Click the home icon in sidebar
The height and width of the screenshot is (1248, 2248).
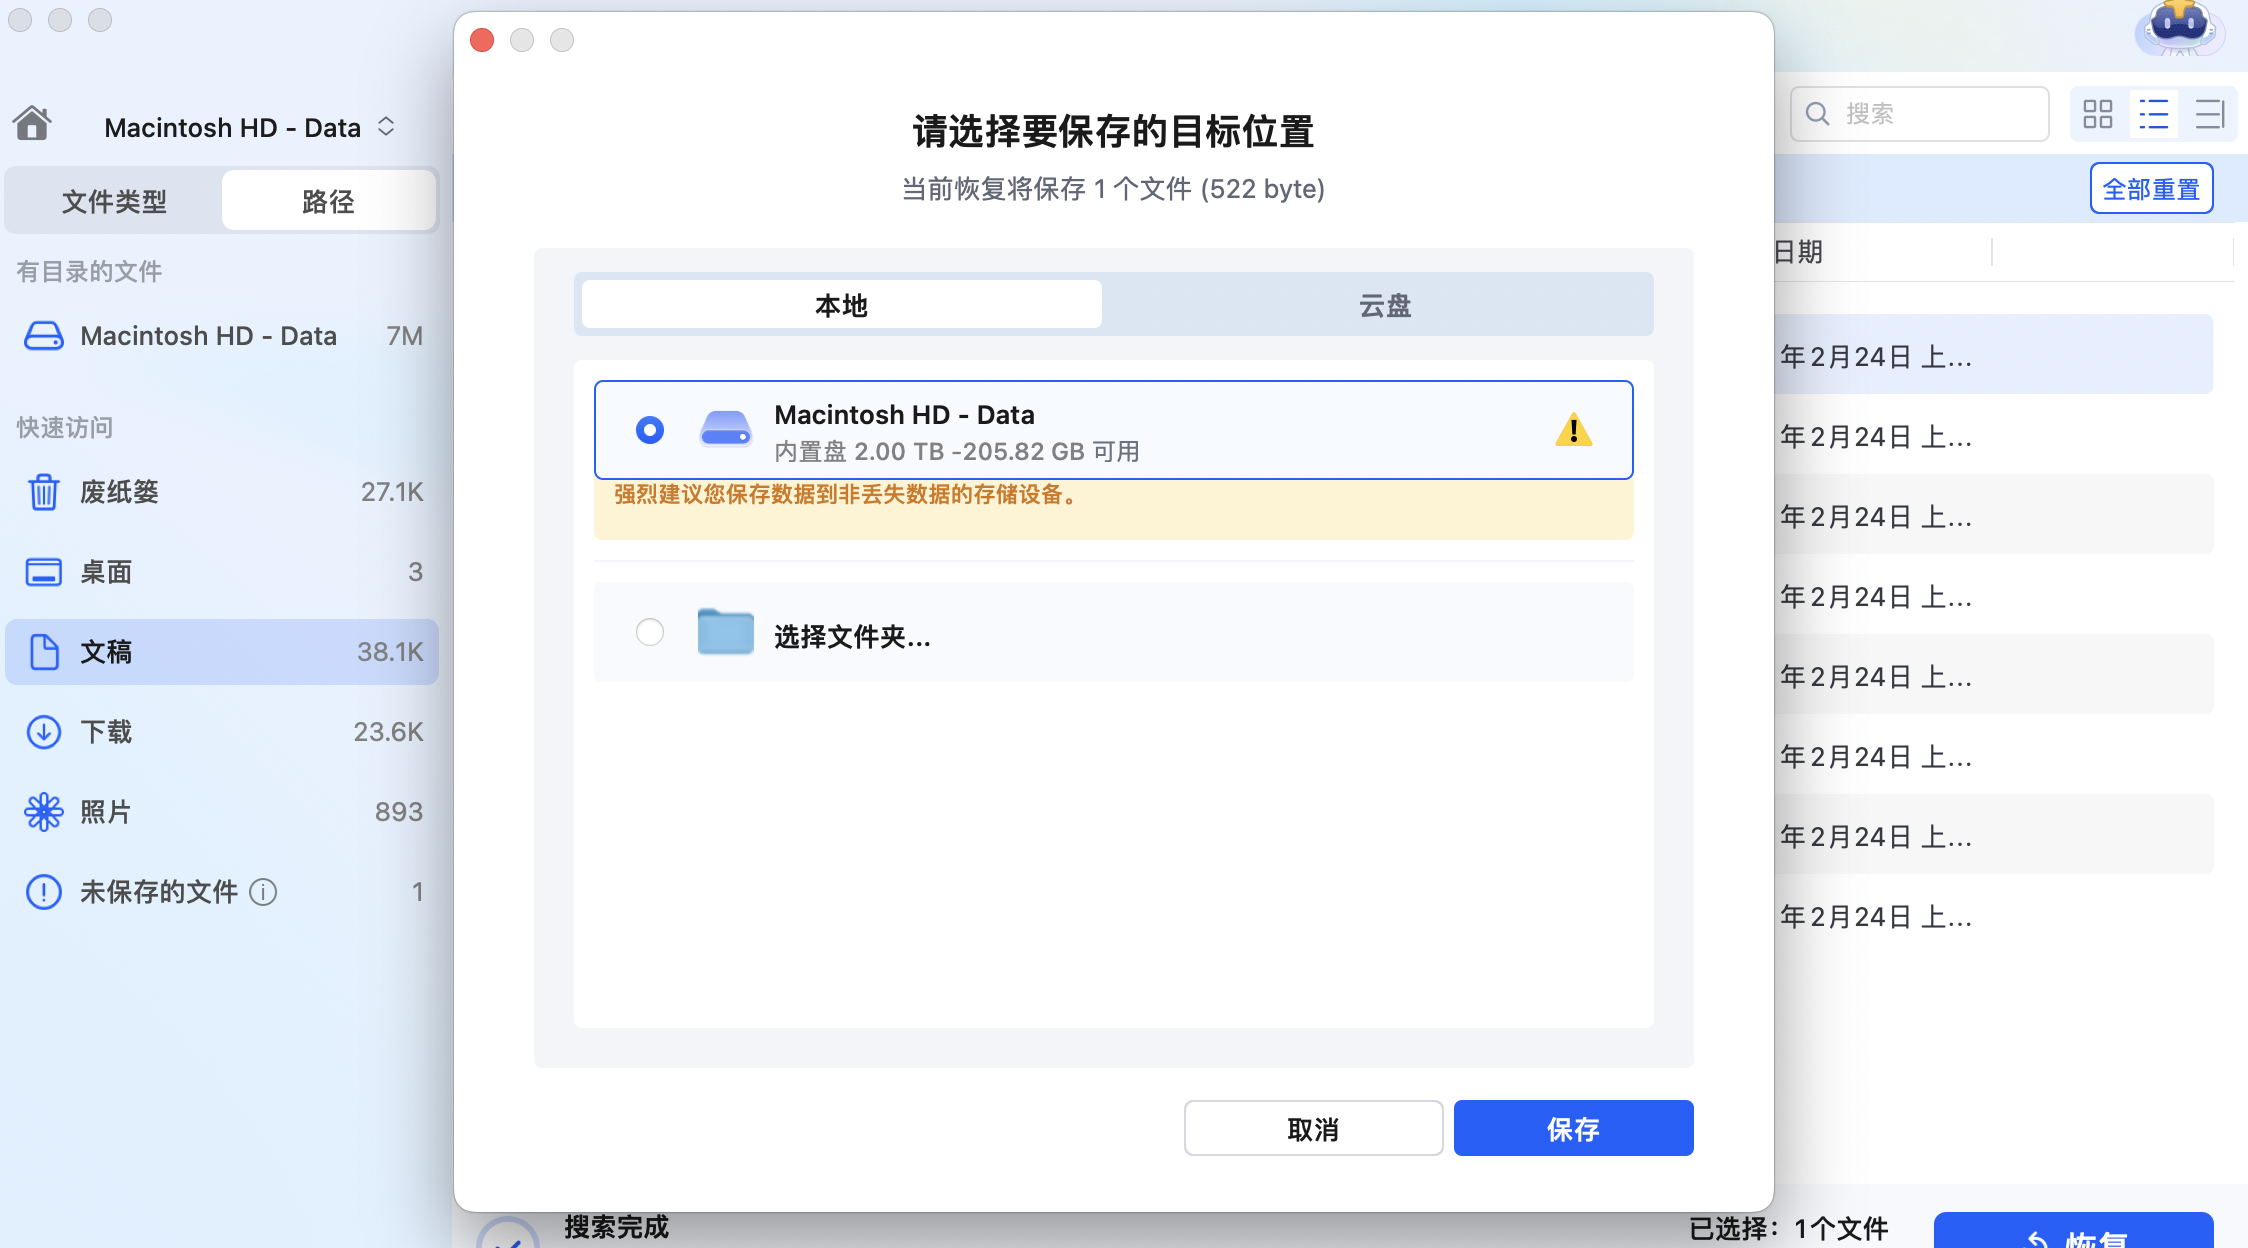(32, 123)
